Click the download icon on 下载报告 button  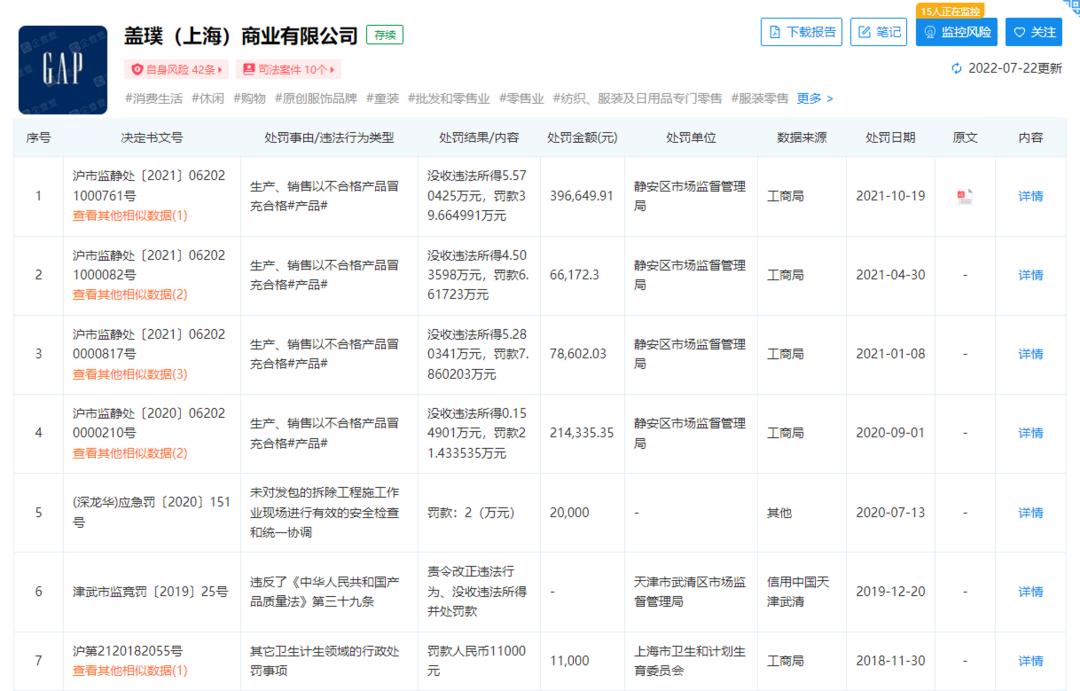776,31
